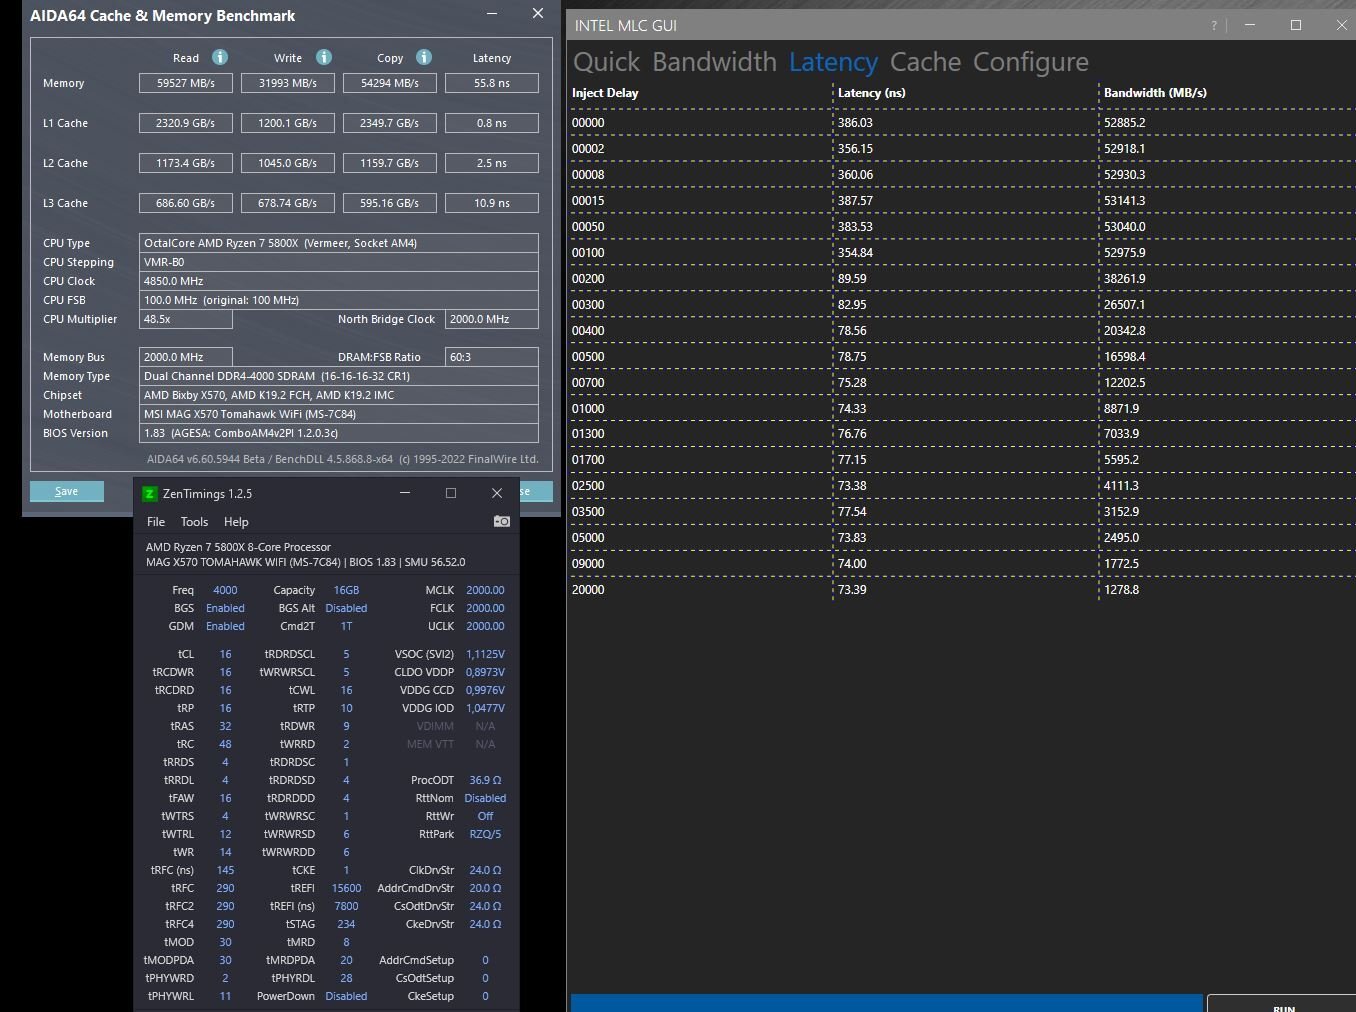Click the Run button in Intel MLC GUI

[1282, 1004]
